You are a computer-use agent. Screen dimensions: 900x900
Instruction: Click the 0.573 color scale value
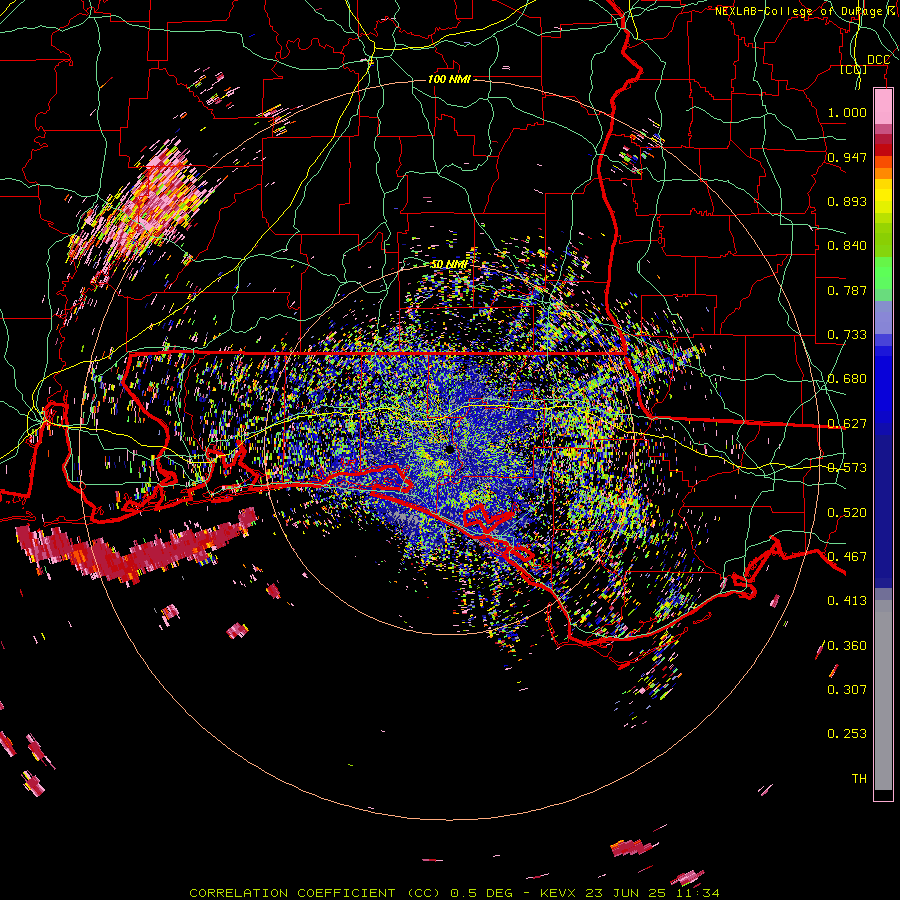click(847, 468)
